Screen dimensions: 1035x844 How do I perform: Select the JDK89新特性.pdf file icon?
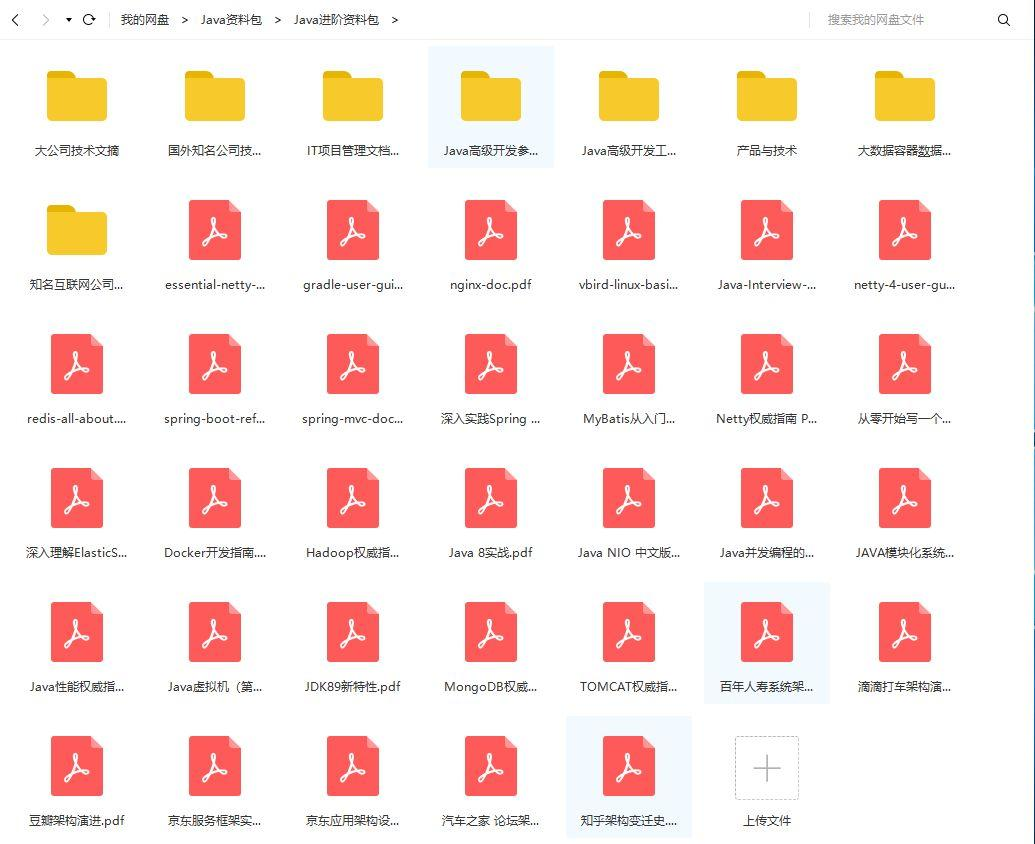point(352,632)
